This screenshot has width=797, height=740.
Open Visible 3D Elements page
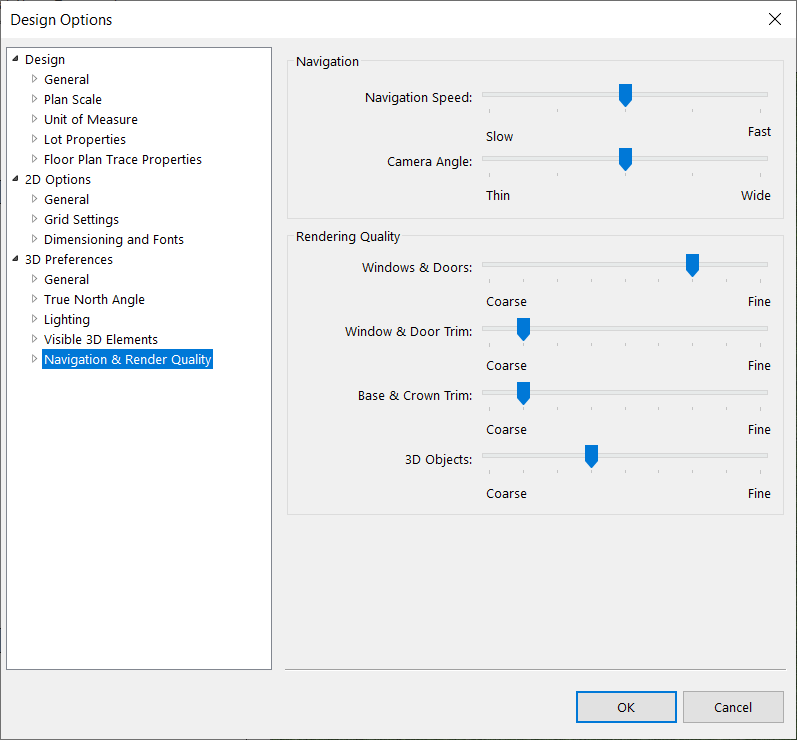[101, 340]
